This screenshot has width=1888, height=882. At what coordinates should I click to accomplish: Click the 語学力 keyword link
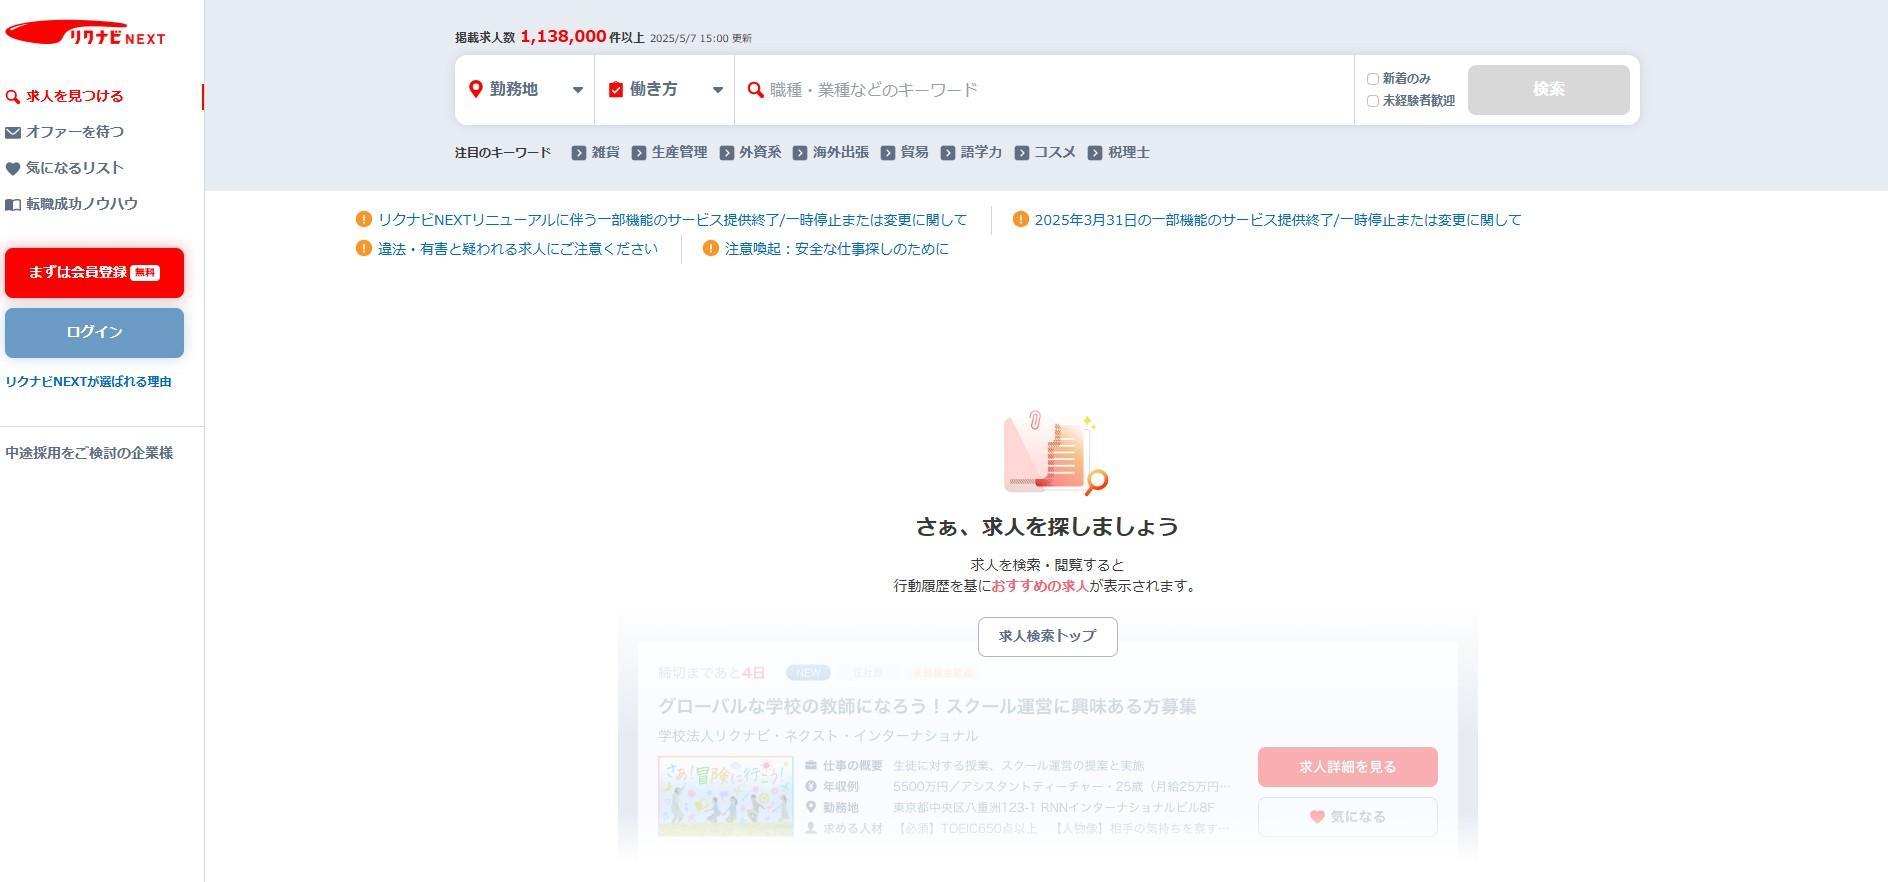click(981, 153)
